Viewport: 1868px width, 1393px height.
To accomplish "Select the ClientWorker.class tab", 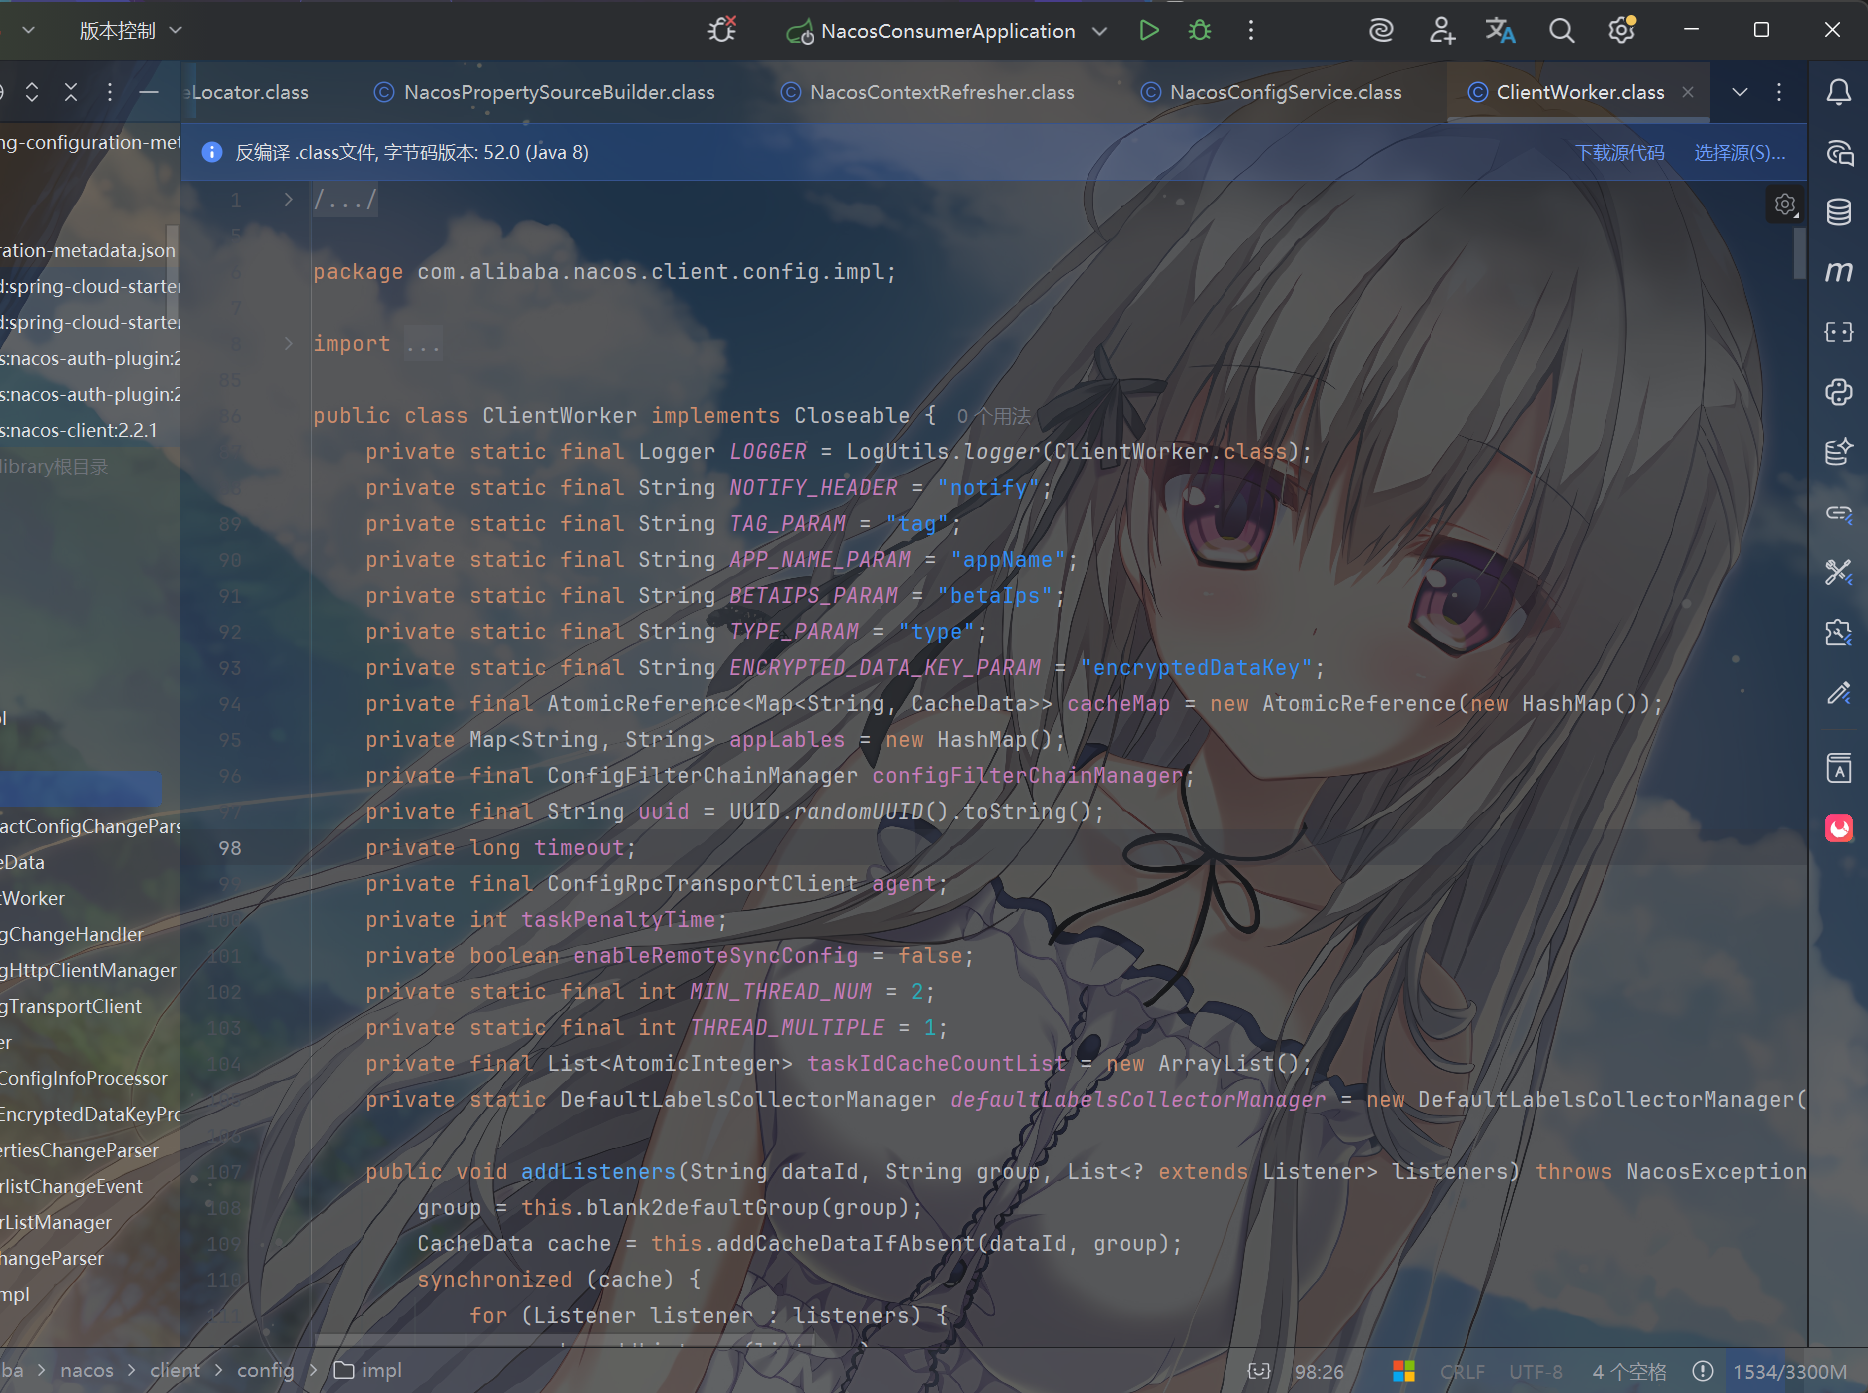I will pyautogui.click(x=1580, y=92).
